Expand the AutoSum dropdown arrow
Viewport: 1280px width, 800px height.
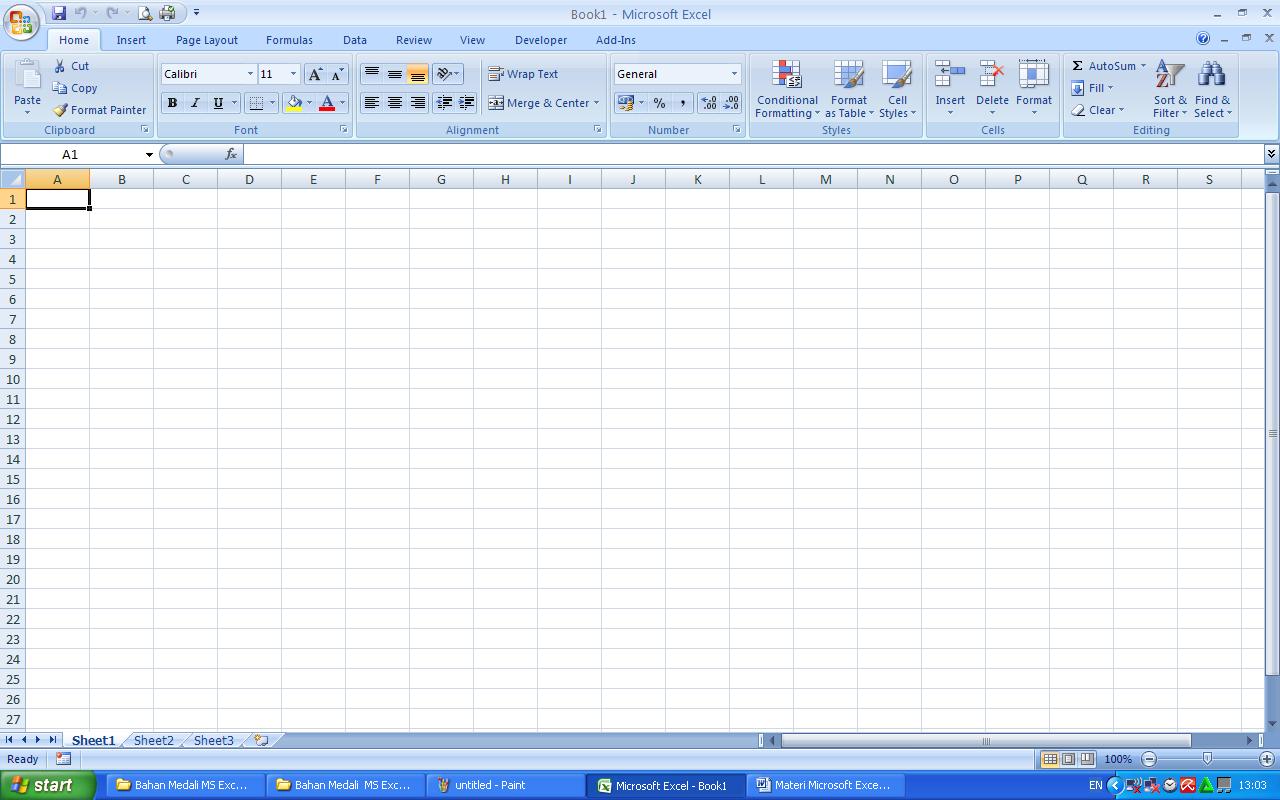coord(1143,66)
